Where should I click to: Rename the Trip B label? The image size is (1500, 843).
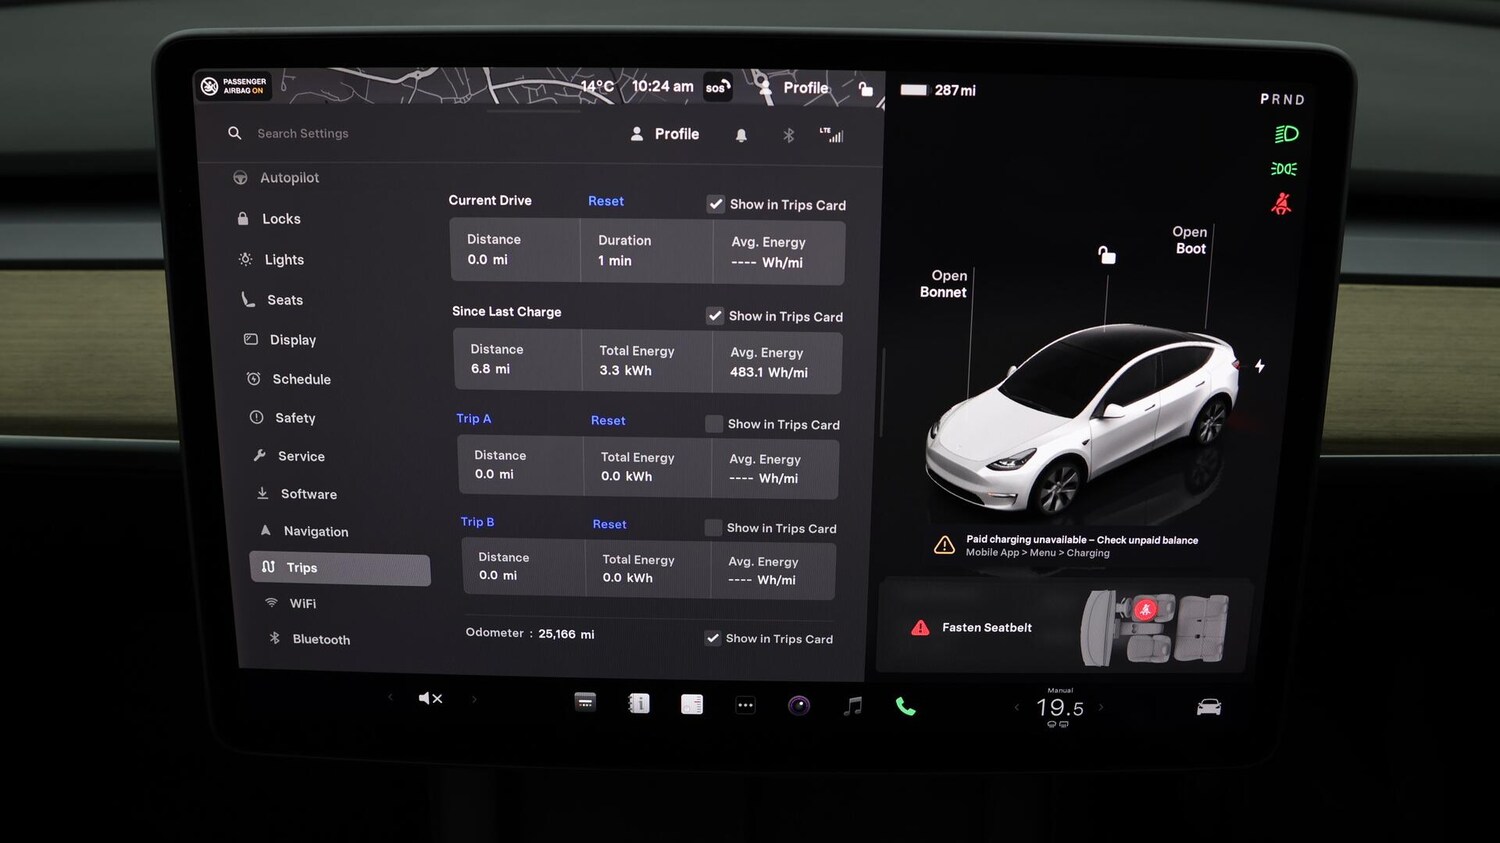pos(477,522)
